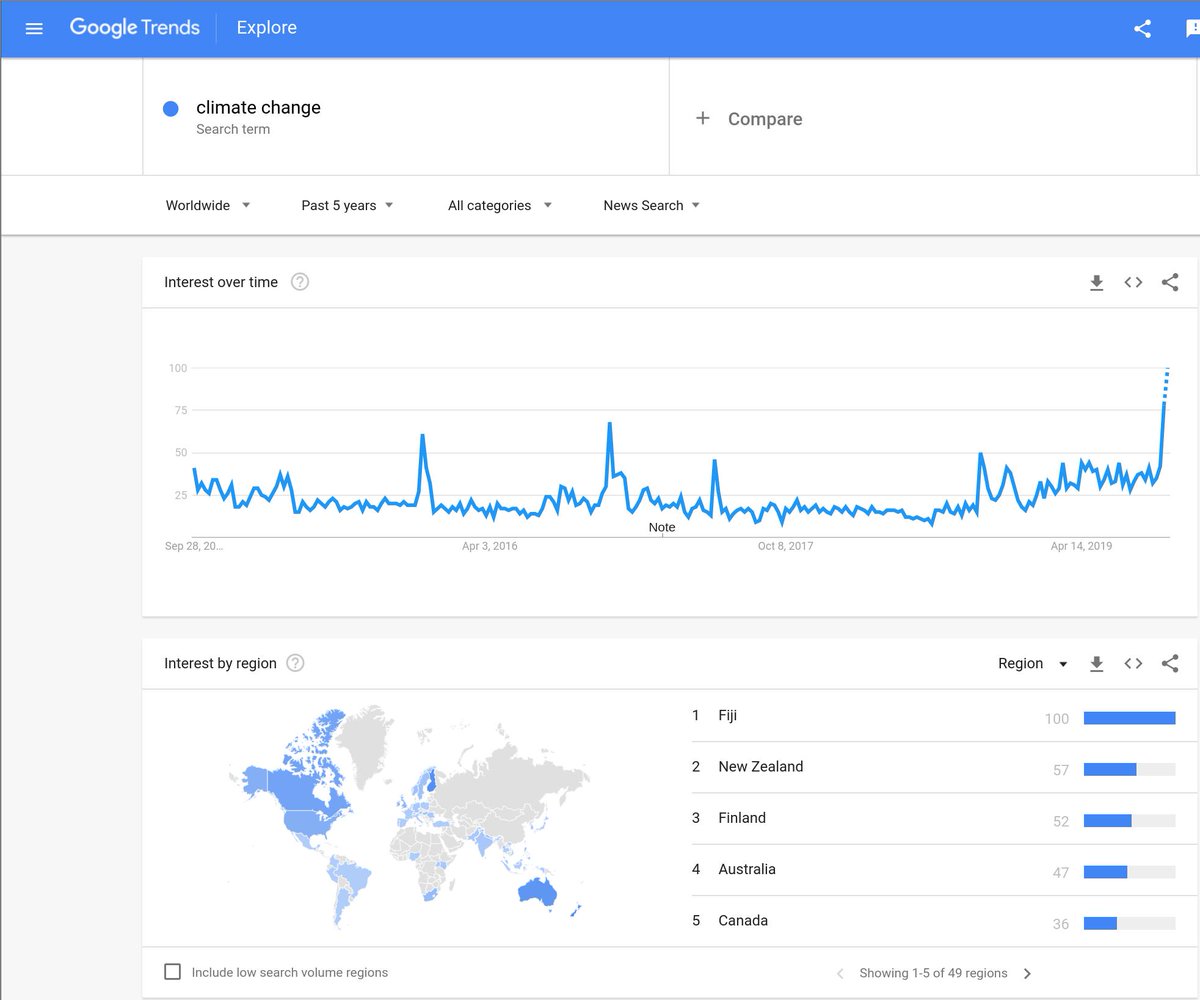Share the Interest by region card
The image size is (1200, 1000).
1170,663
